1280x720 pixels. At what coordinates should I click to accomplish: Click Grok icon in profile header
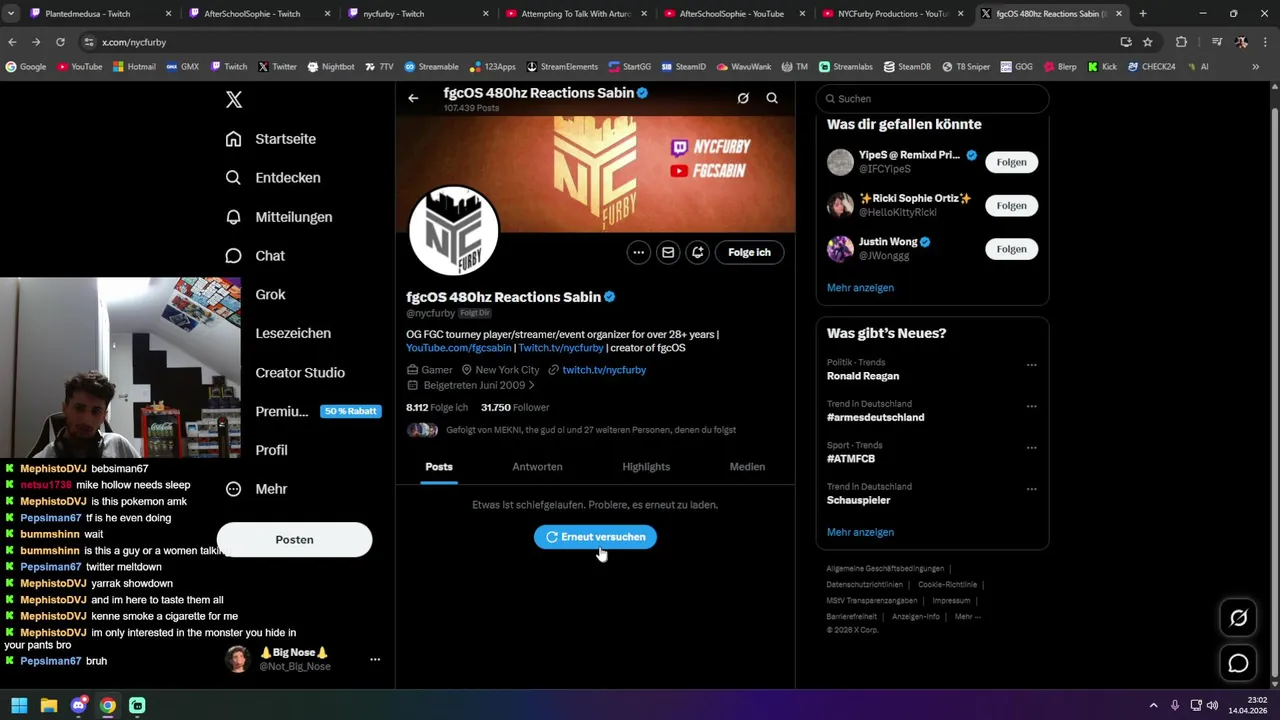[743, 98]
